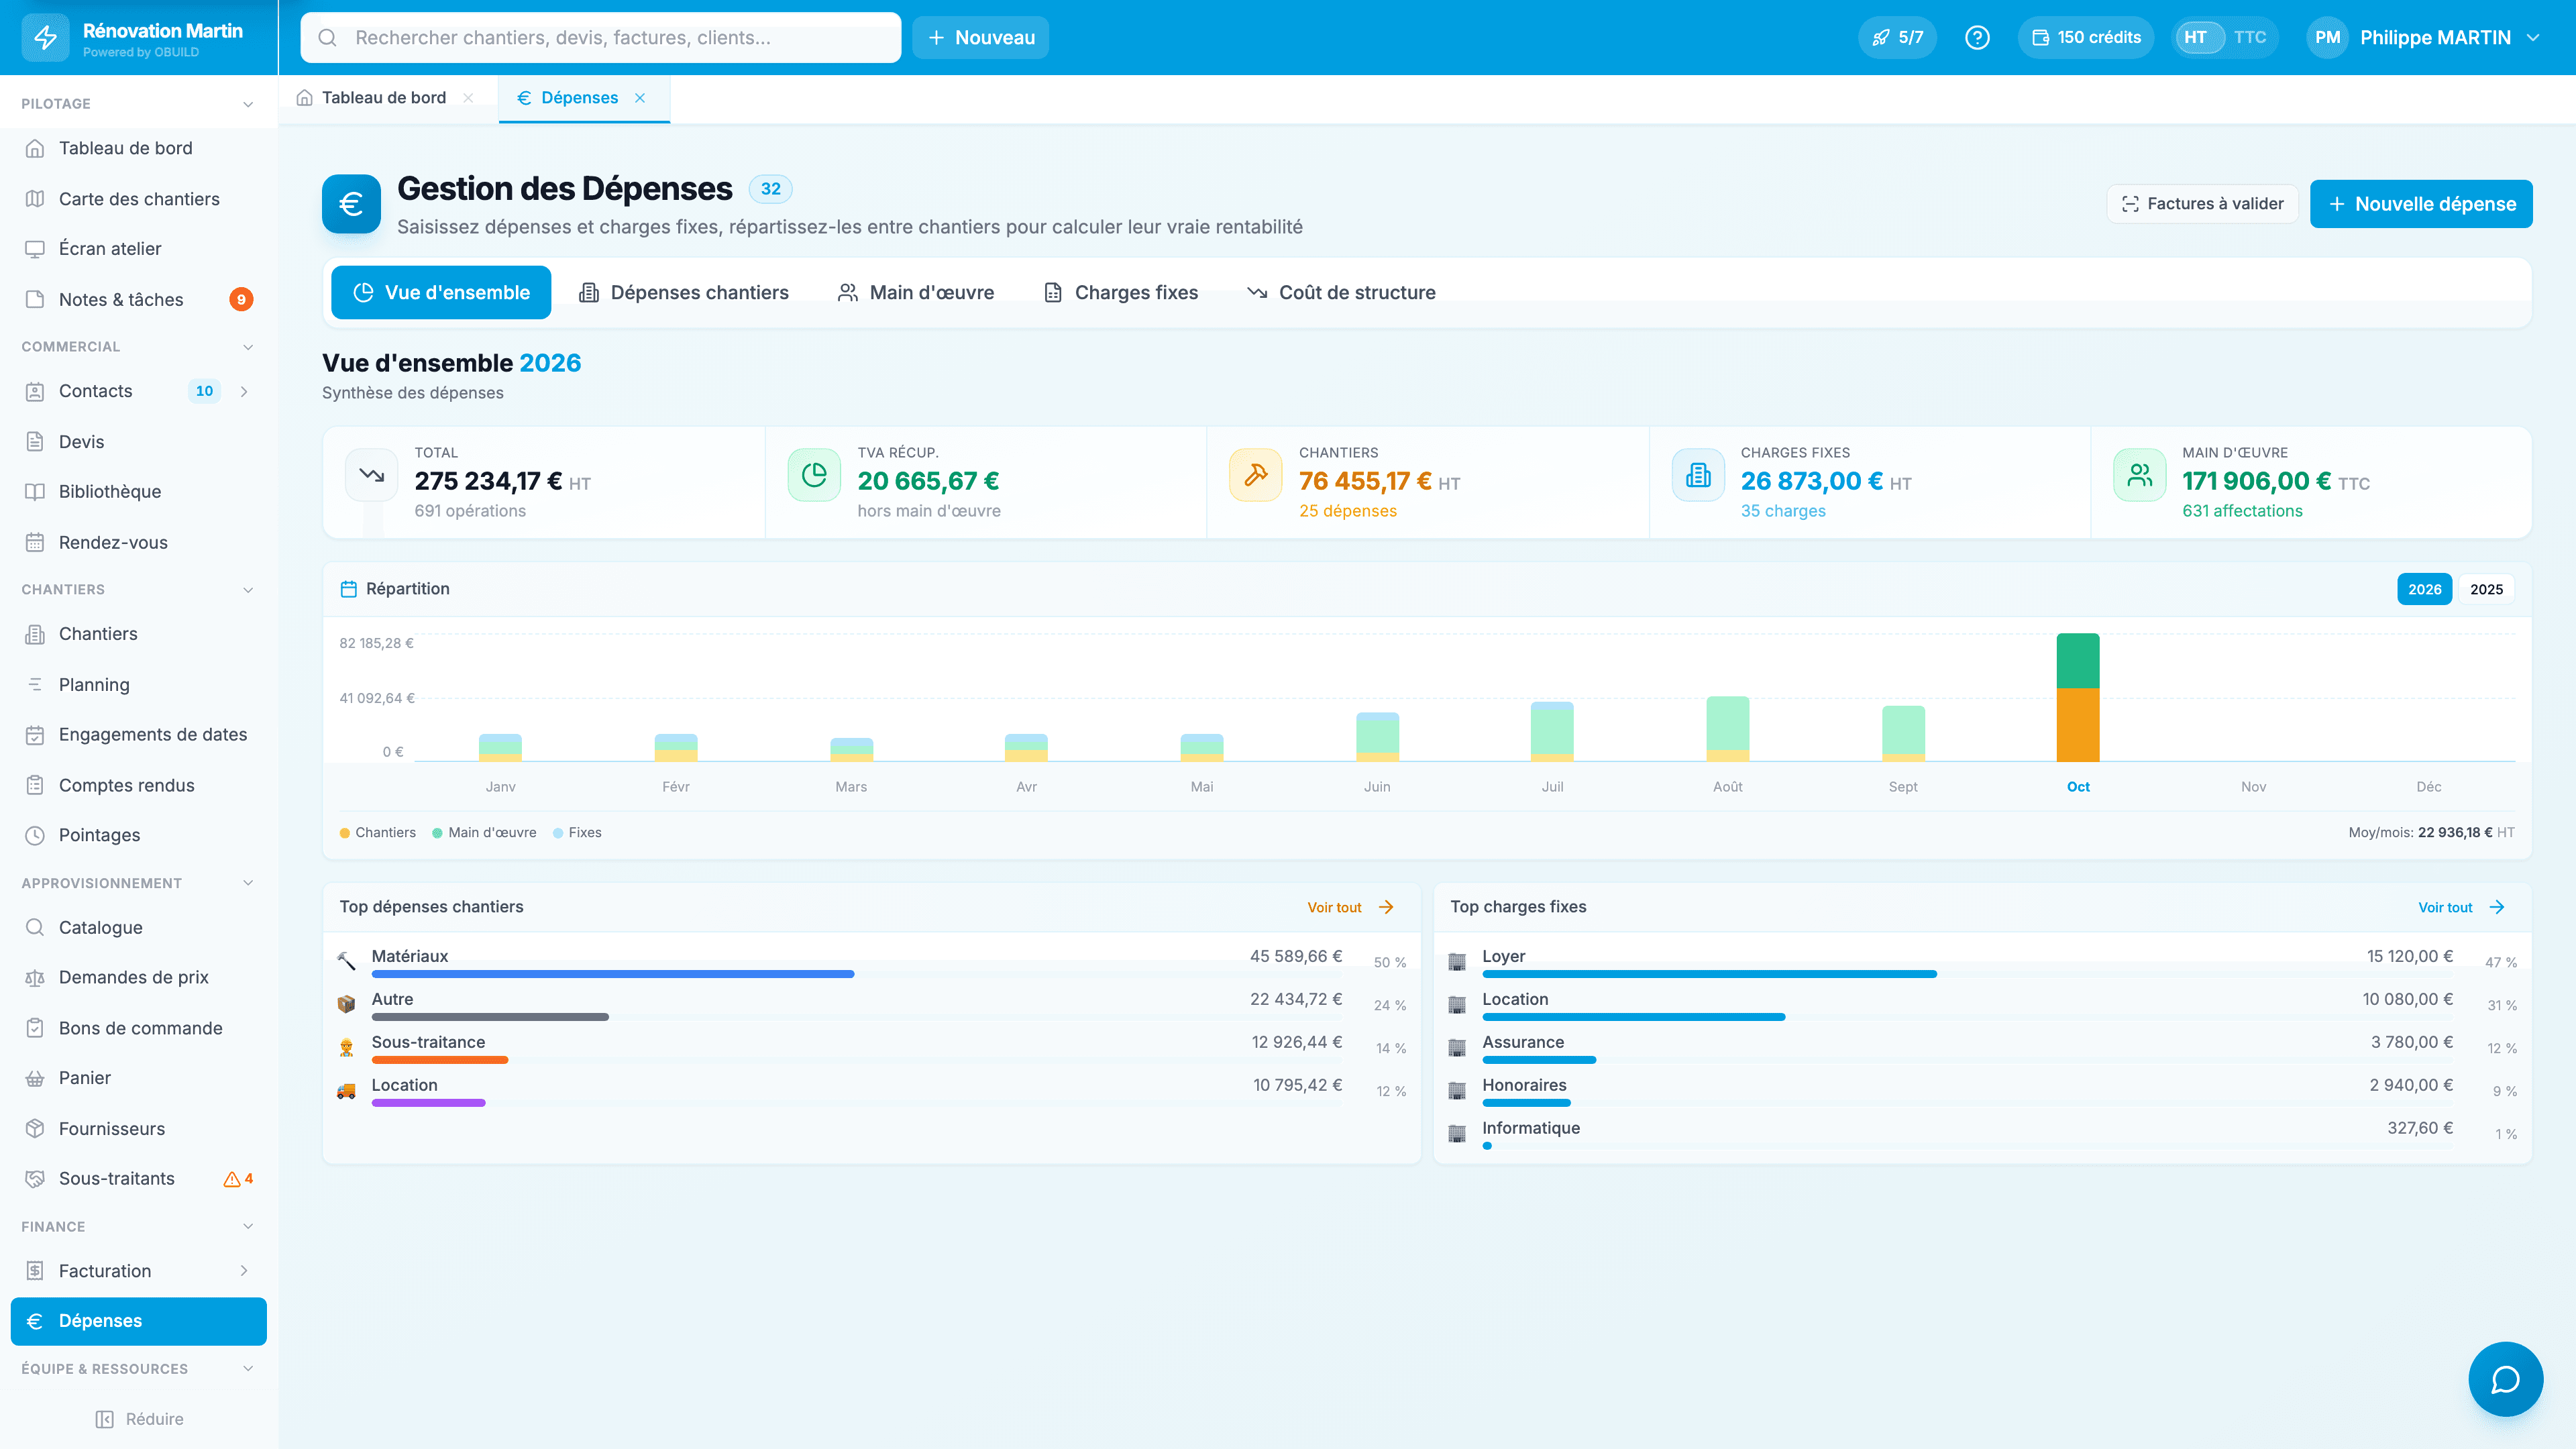The width and height of the screenshot is (2576, 1449).
Task: Go to Devis in sidebar
Action: (139, 441)
